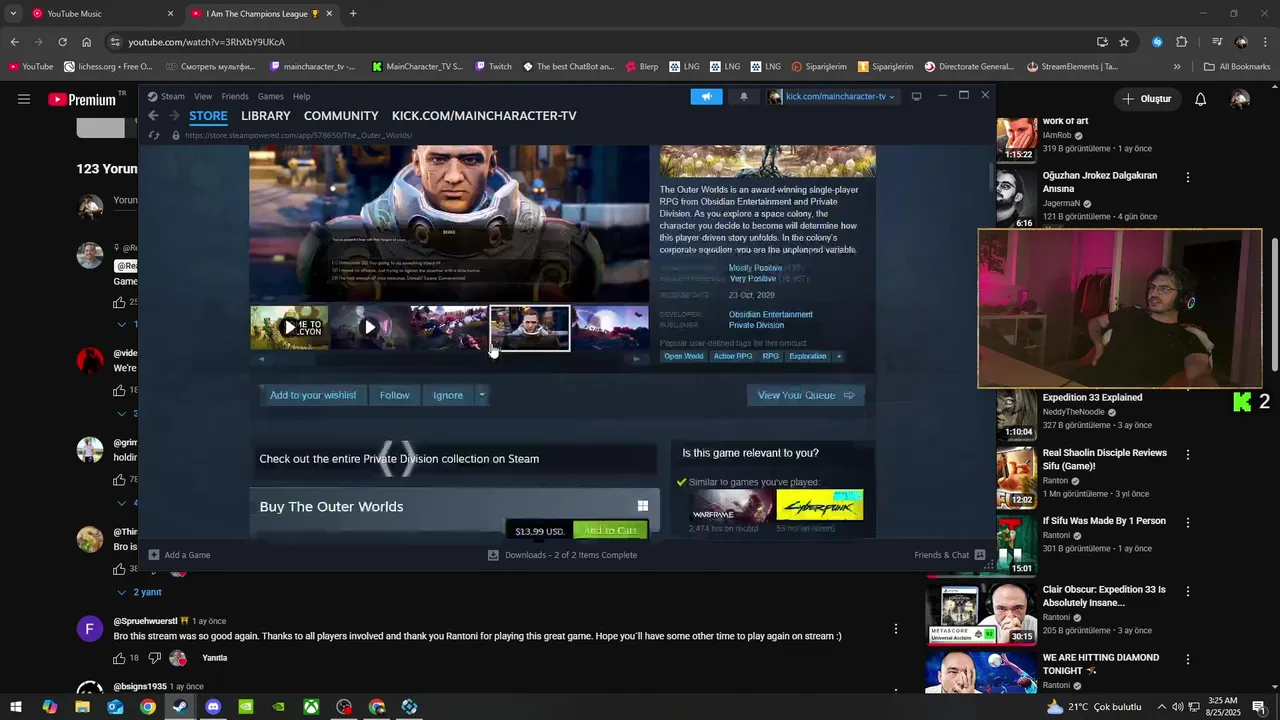Open All Bookmarks folder
This screenshot has height=720, width=1280.
tap(1237, 67)
